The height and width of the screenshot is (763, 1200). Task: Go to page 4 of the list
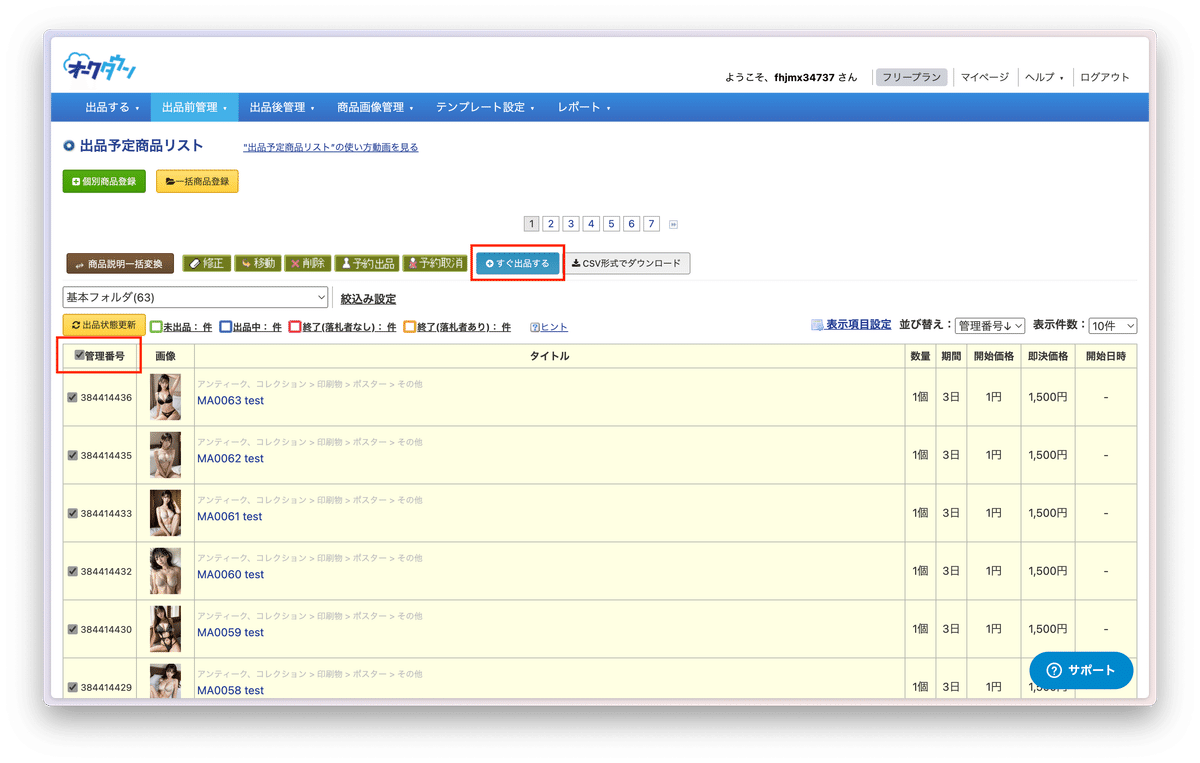coord(591,224)
